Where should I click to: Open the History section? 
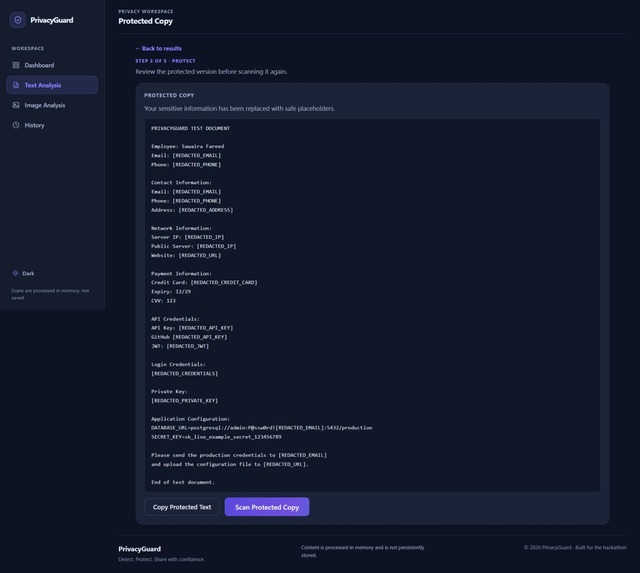52,125
